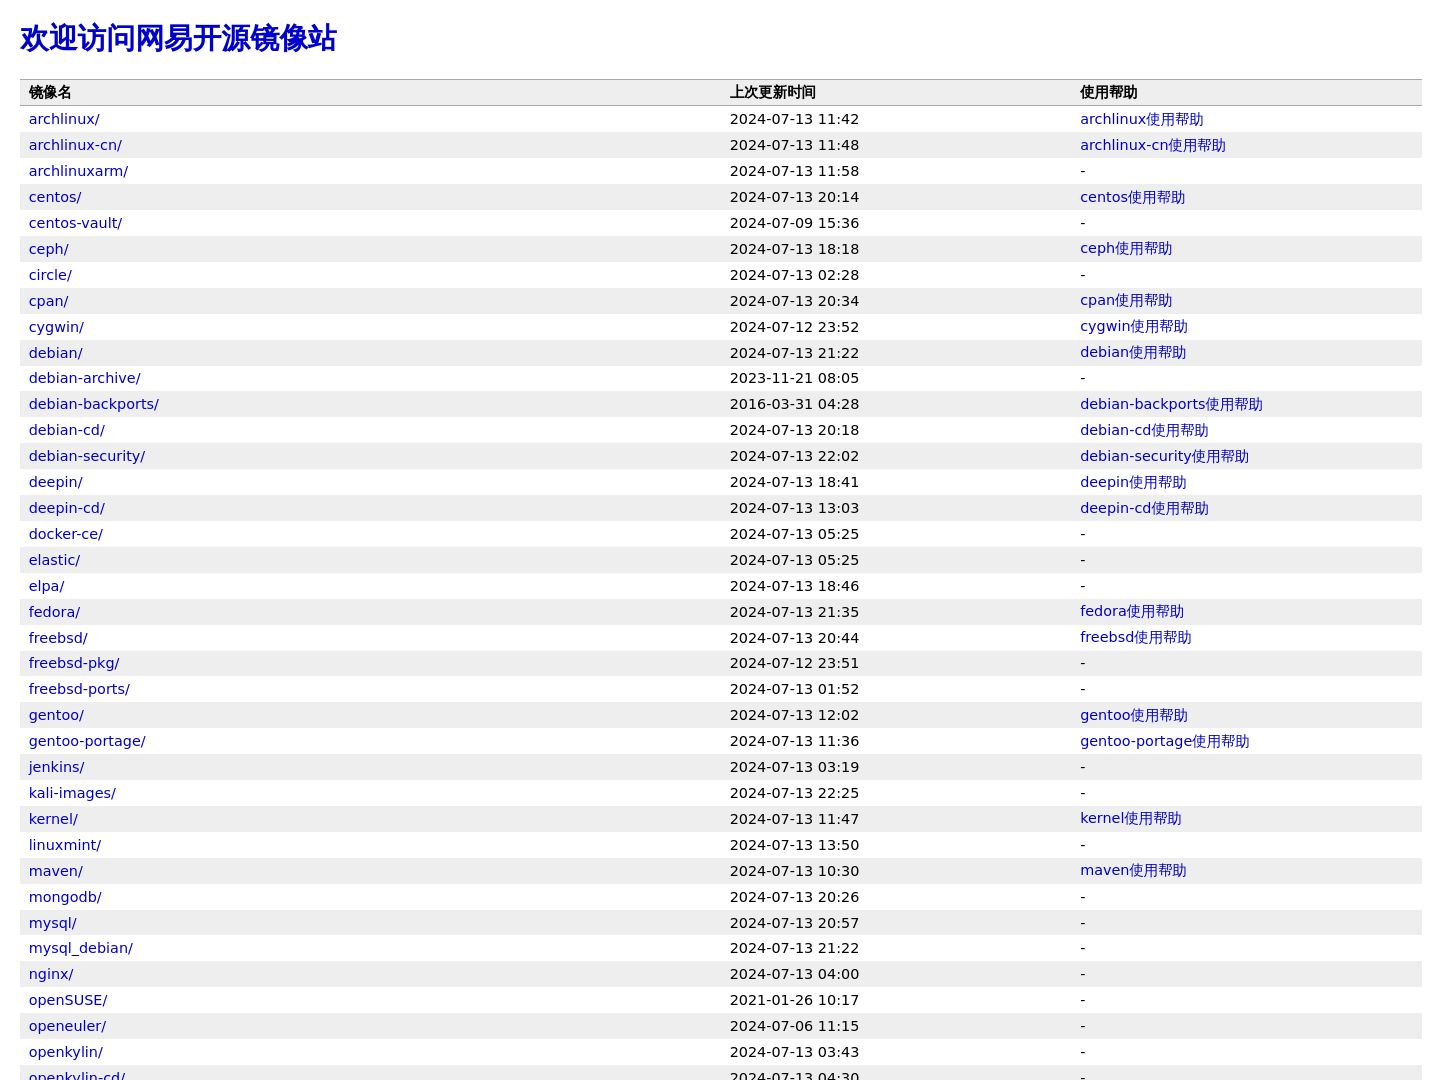Open the archlinux/ mirror directory

64,119
